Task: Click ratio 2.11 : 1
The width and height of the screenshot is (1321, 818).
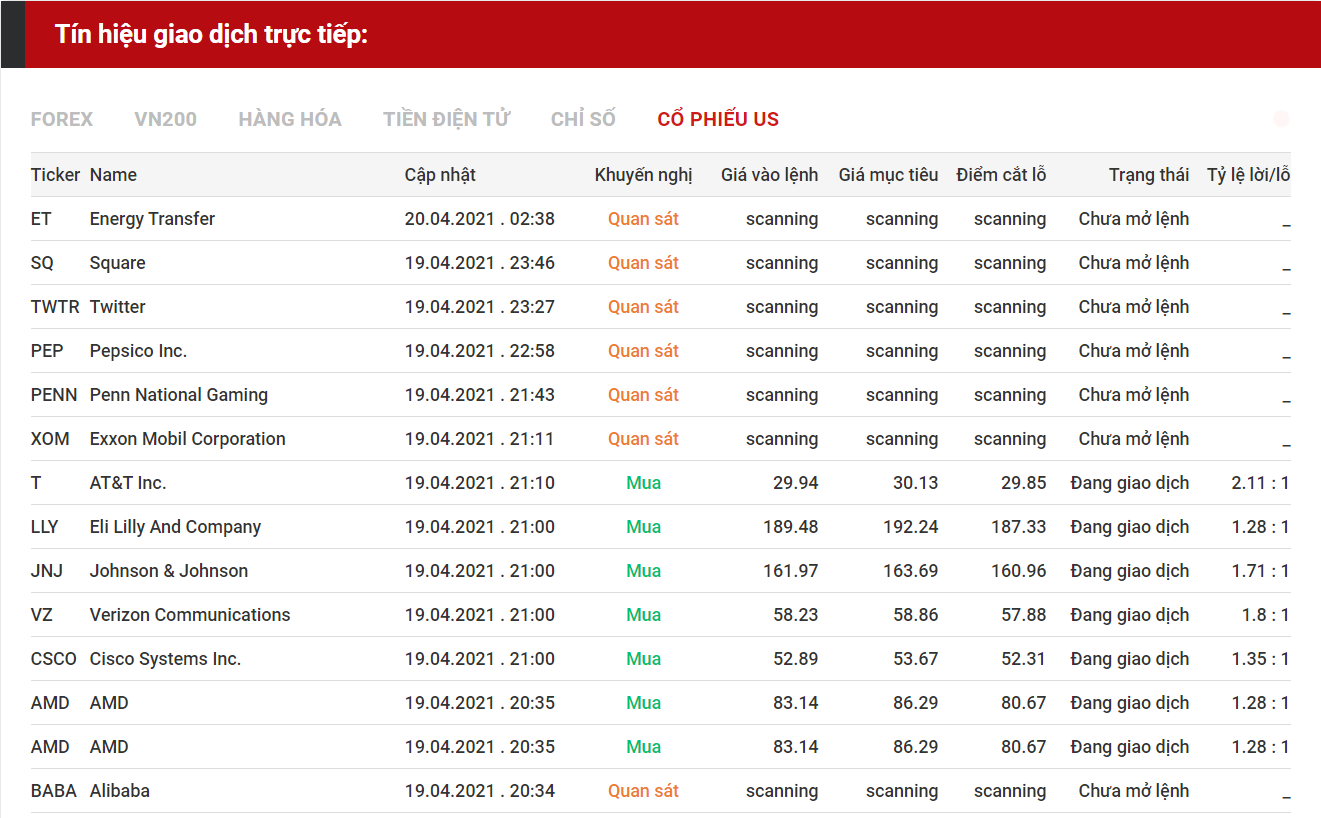Action: click(x=1260, y=483)
